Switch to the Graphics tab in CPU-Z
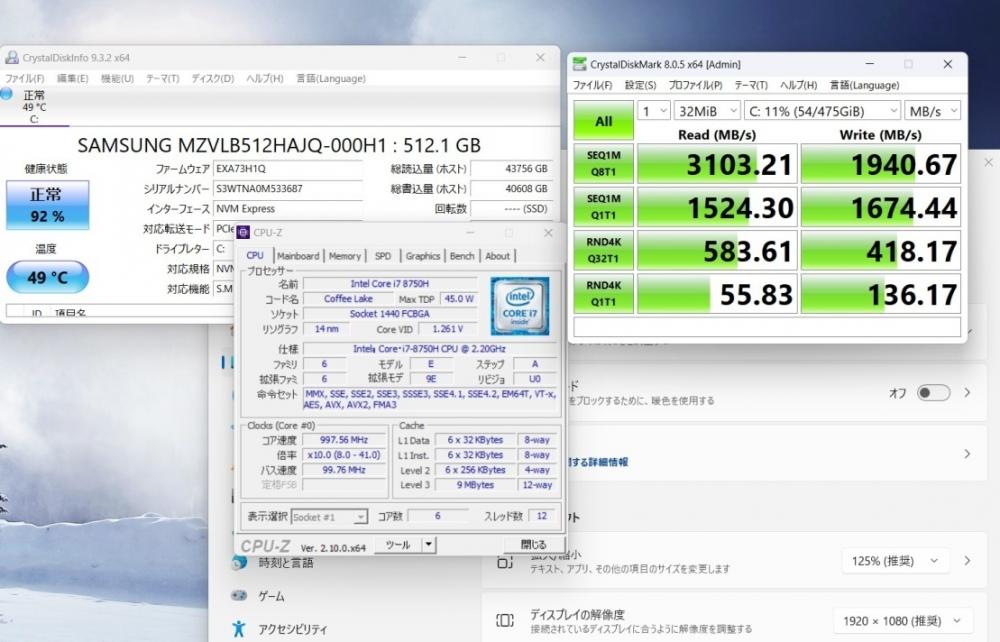The width and height of the screenshot is (1000, 642). pyautogui.click(x=423, y=256)
